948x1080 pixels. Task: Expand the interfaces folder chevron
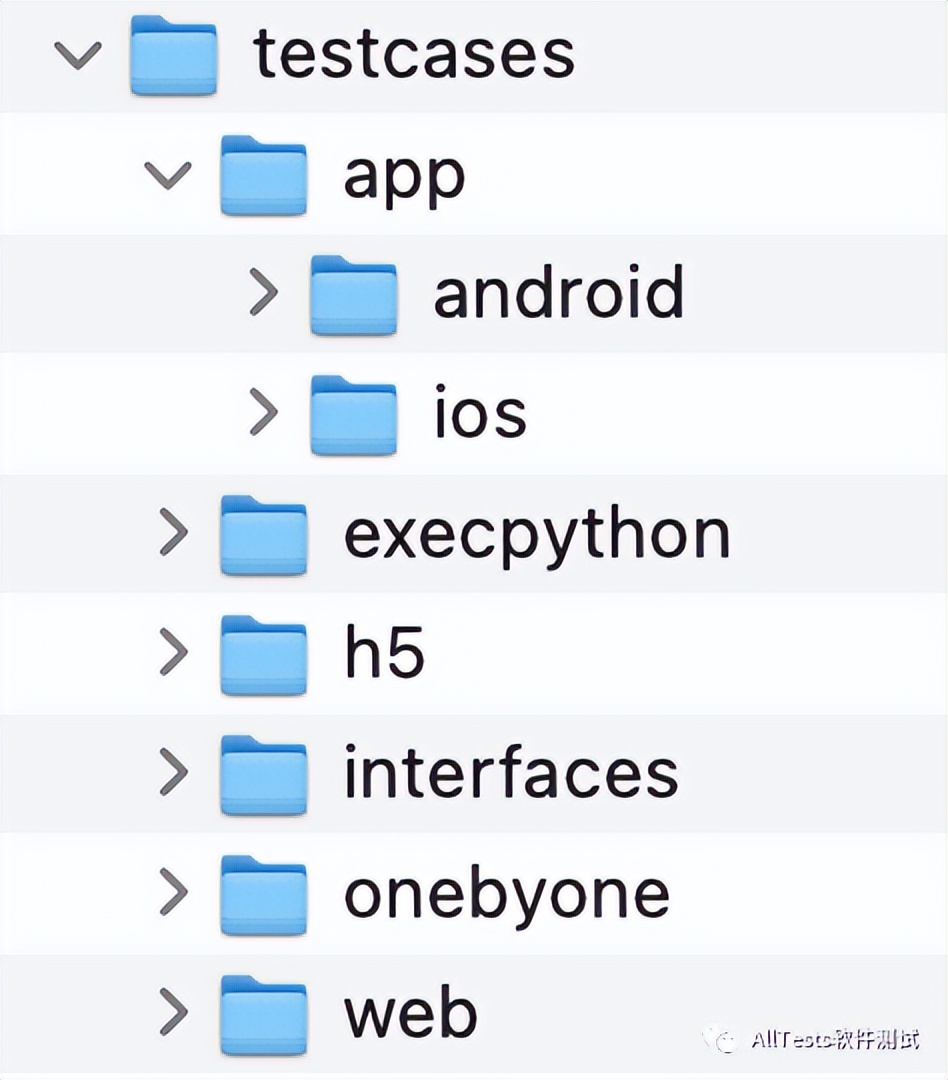coord(173,771)
